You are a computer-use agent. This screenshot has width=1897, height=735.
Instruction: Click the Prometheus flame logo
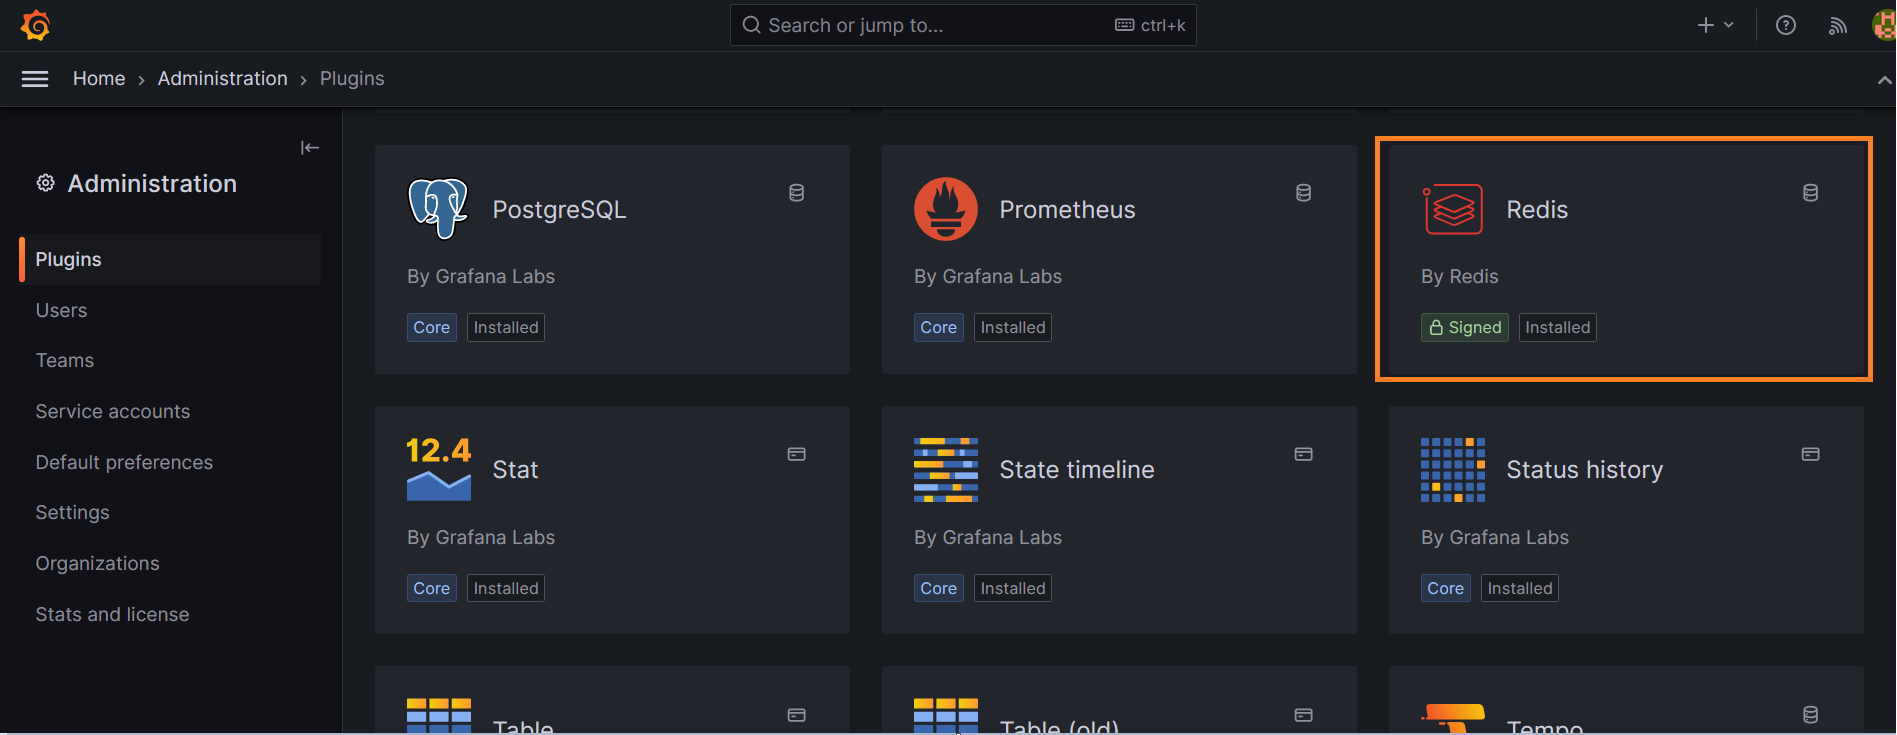[x=945, y=209]
